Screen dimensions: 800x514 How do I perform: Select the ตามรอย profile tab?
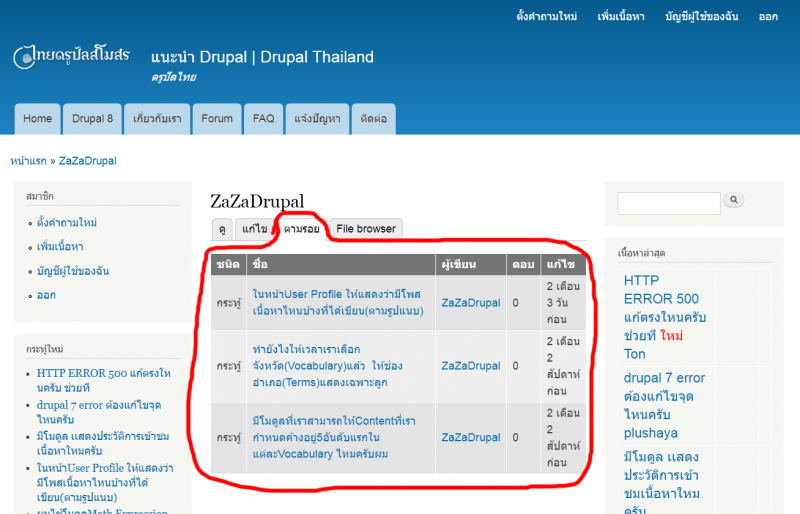(302, 229)
